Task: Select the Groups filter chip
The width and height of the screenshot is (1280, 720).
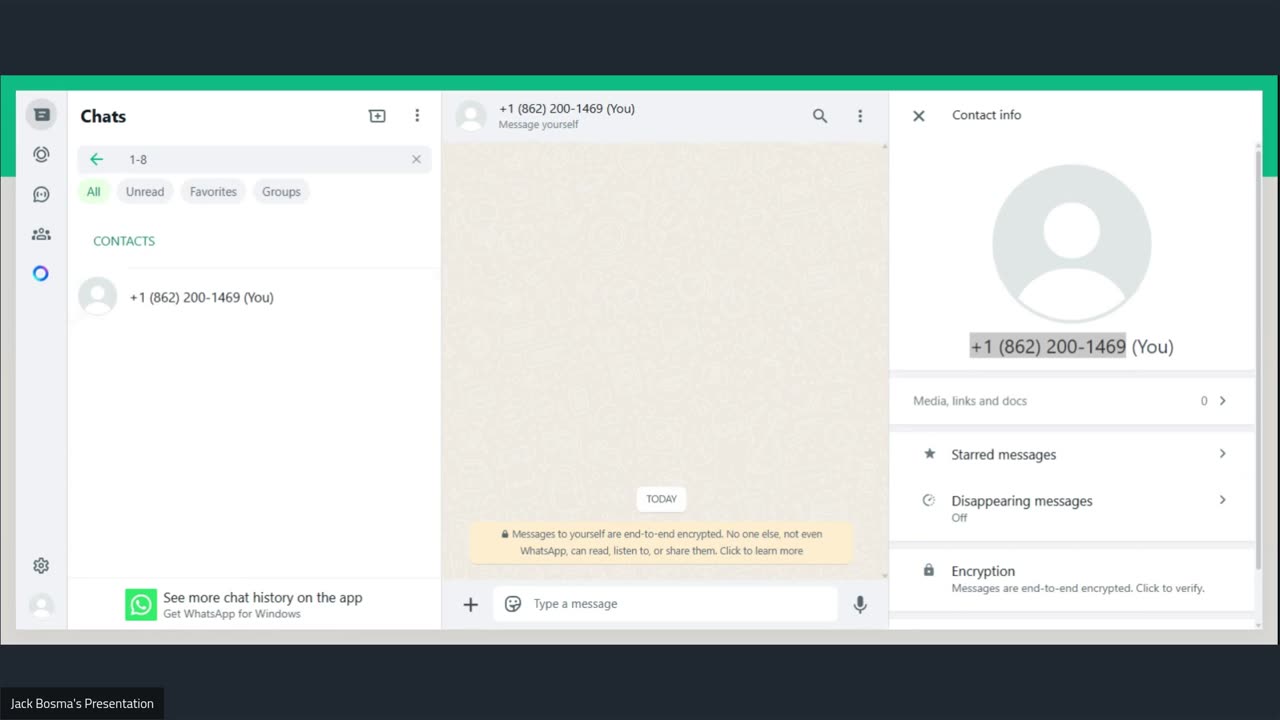Action: coord(281,192)
